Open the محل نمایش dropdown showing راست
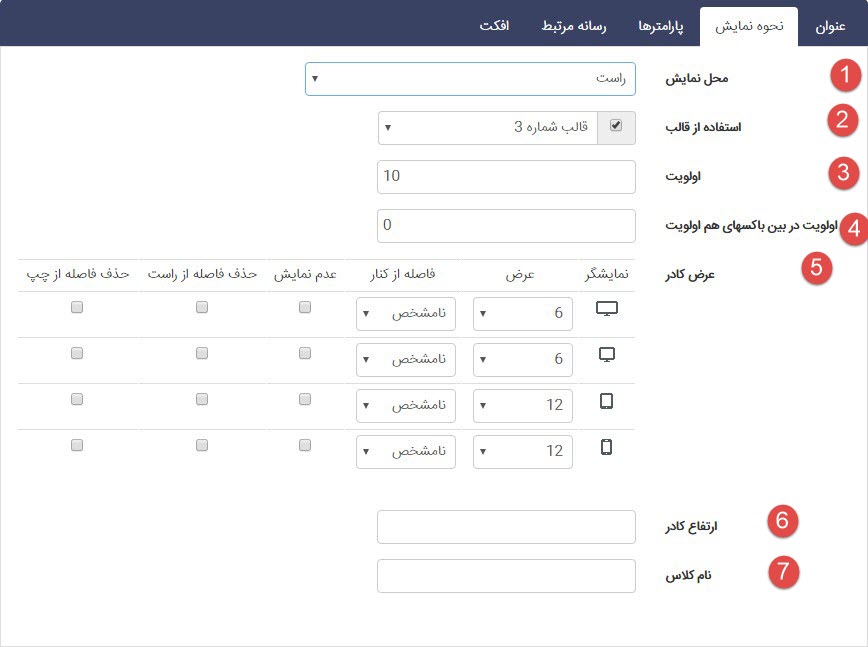The height and width of the screenshot is (647, 868). [470, 78]
